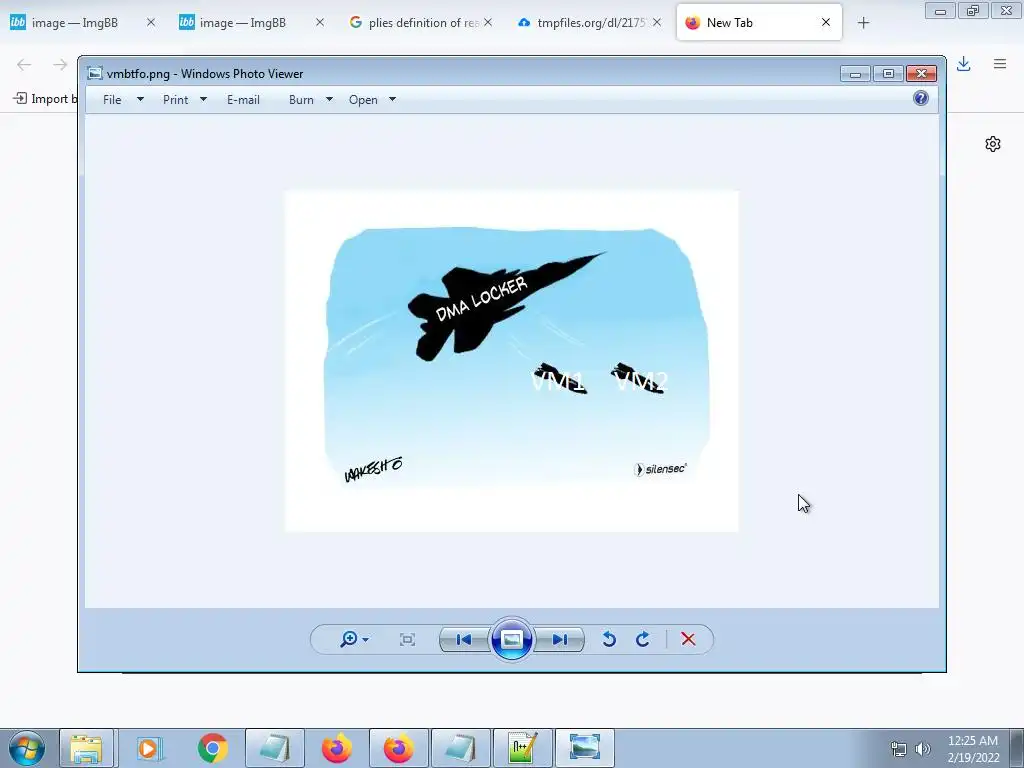Click the Firefox back arrow
The height and width of the screenshot is (768, 1024).
(x=24, y=64)
